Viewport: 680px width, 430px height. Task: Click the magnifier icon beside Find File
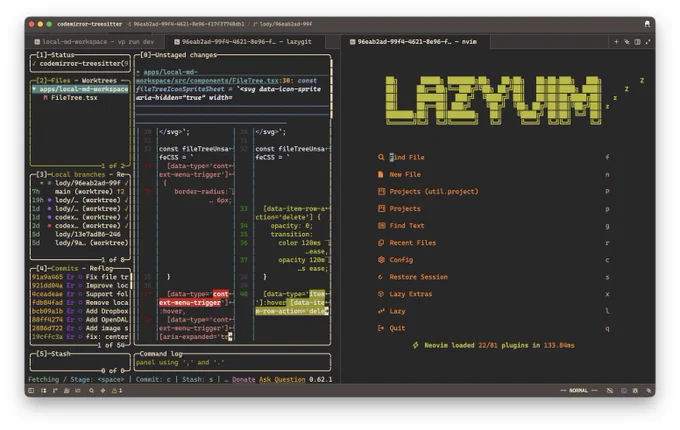381,157
